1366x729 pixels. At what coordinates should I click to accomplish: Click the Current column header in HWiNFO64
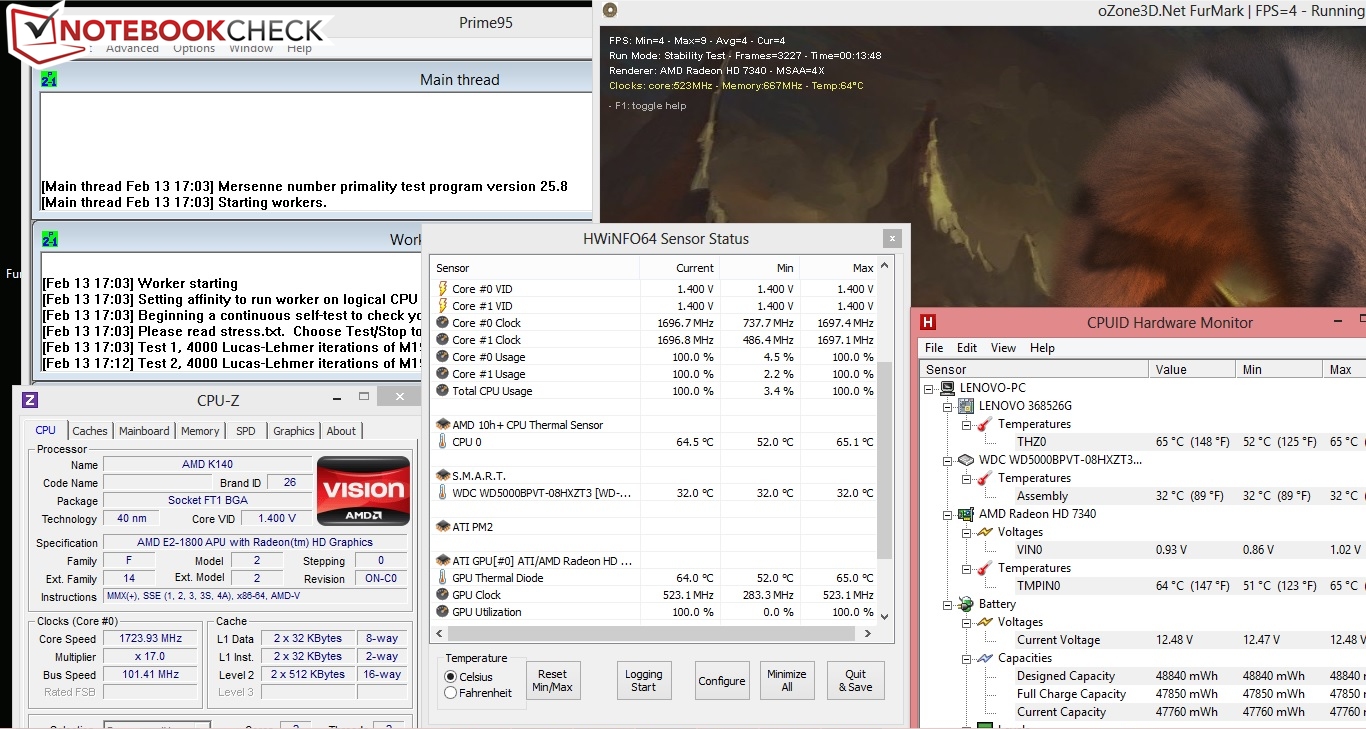(679, 268)
